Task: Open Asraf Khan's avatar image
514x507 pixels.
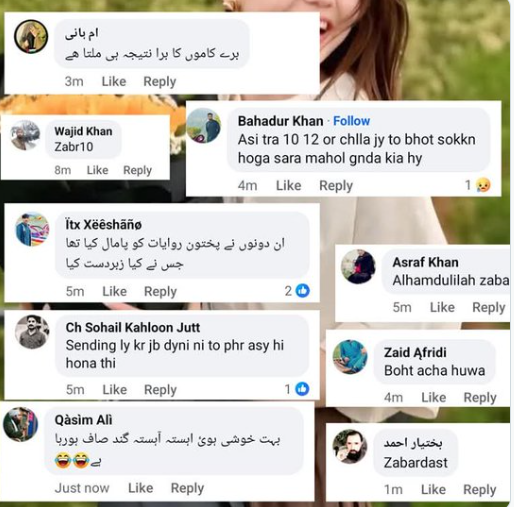Action: (x=358, y=266)
